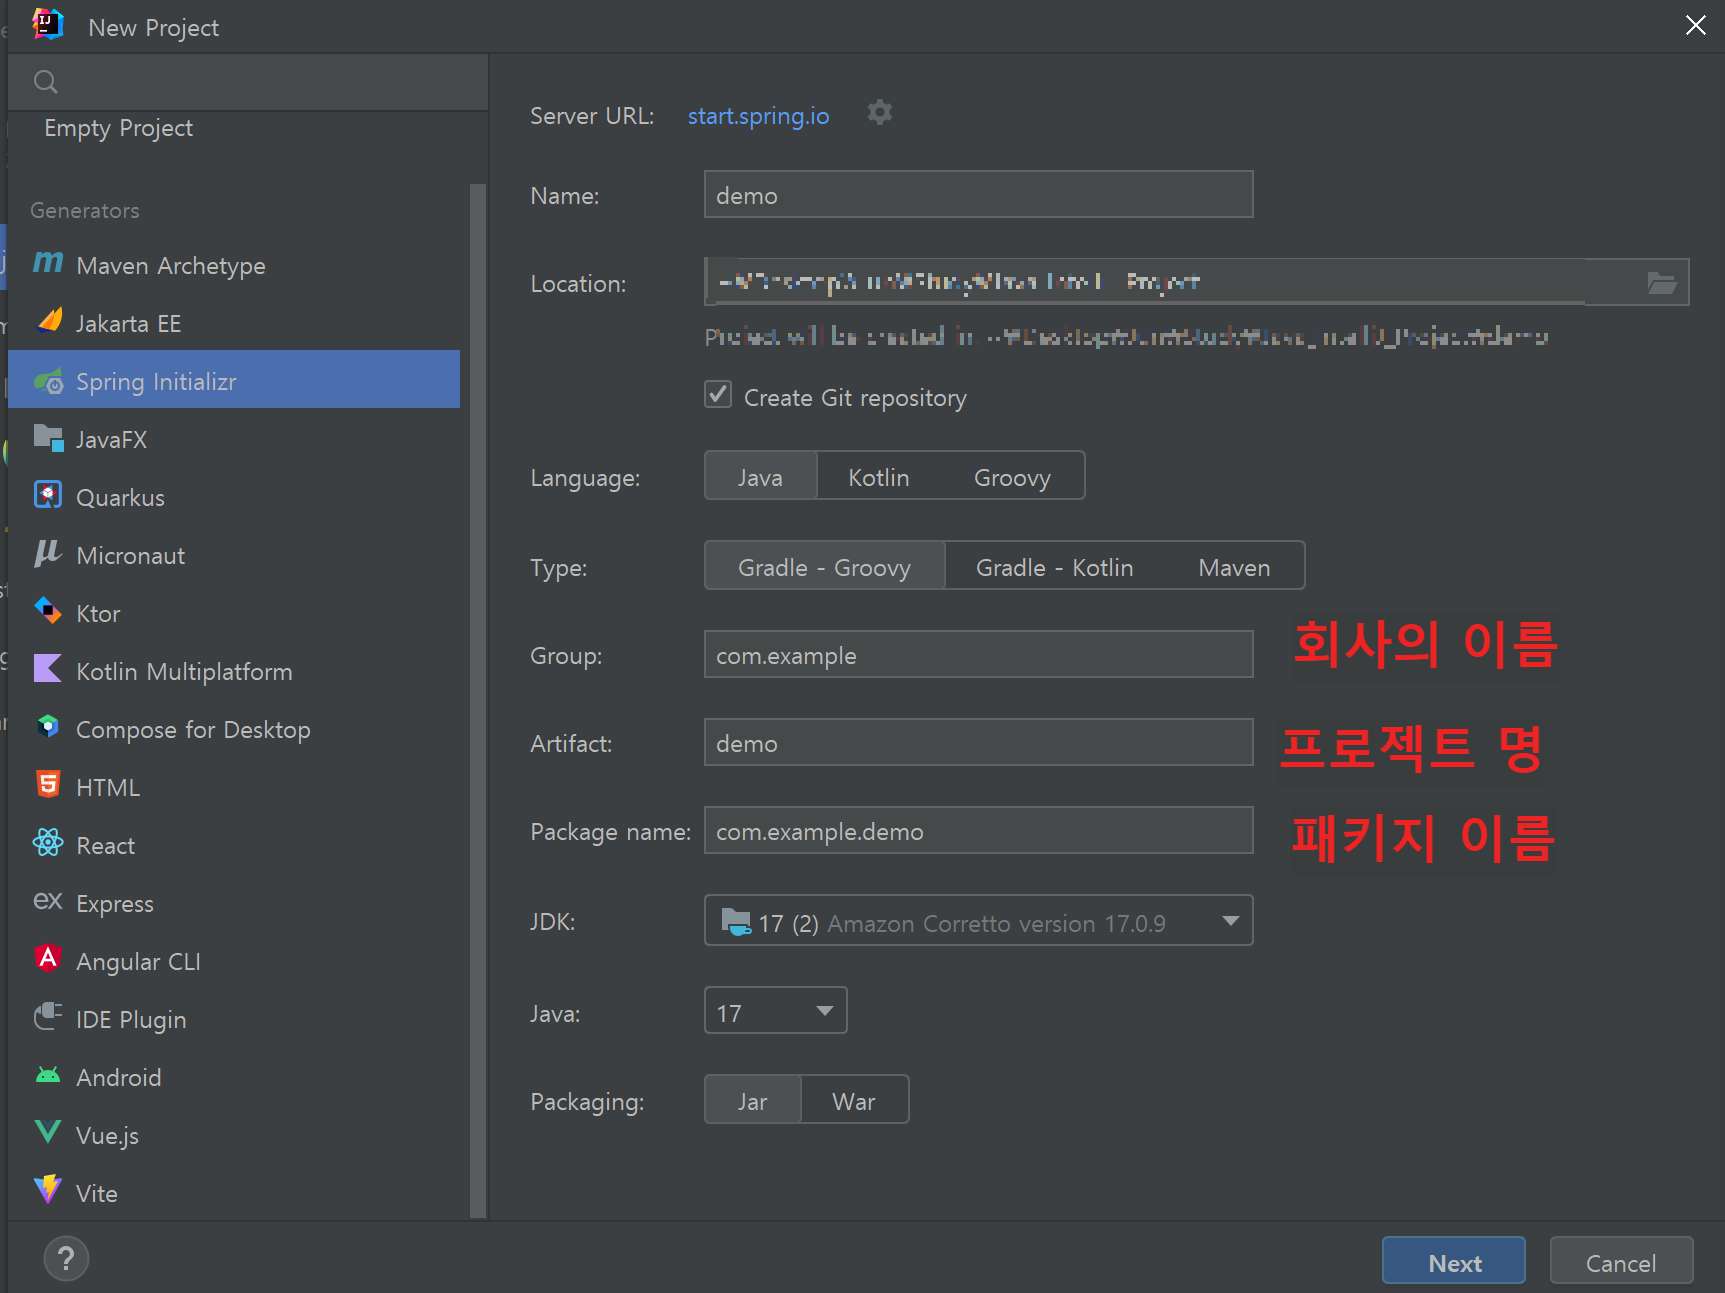This screenshot has height=1293, width=1725.
Task: Select Groovy as language
Action: click(x=1012, y=477)
